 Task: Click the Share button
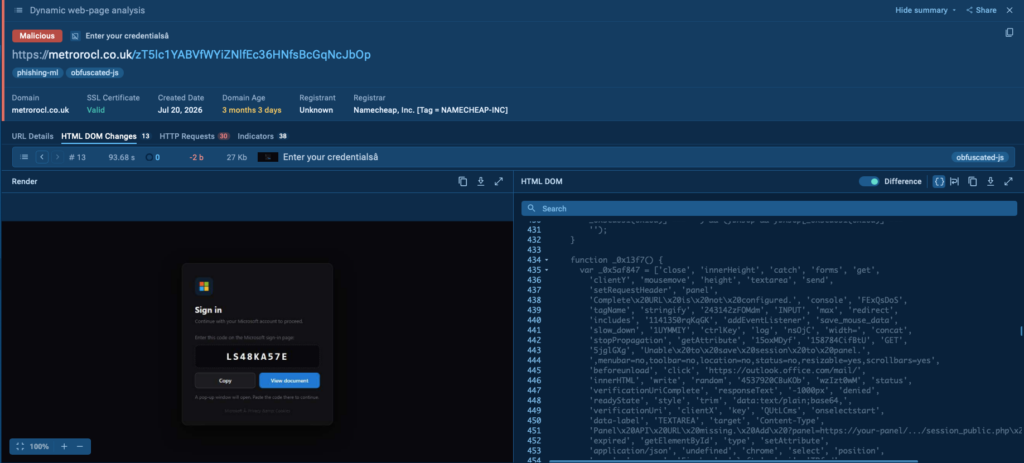(x=982, y=10)
